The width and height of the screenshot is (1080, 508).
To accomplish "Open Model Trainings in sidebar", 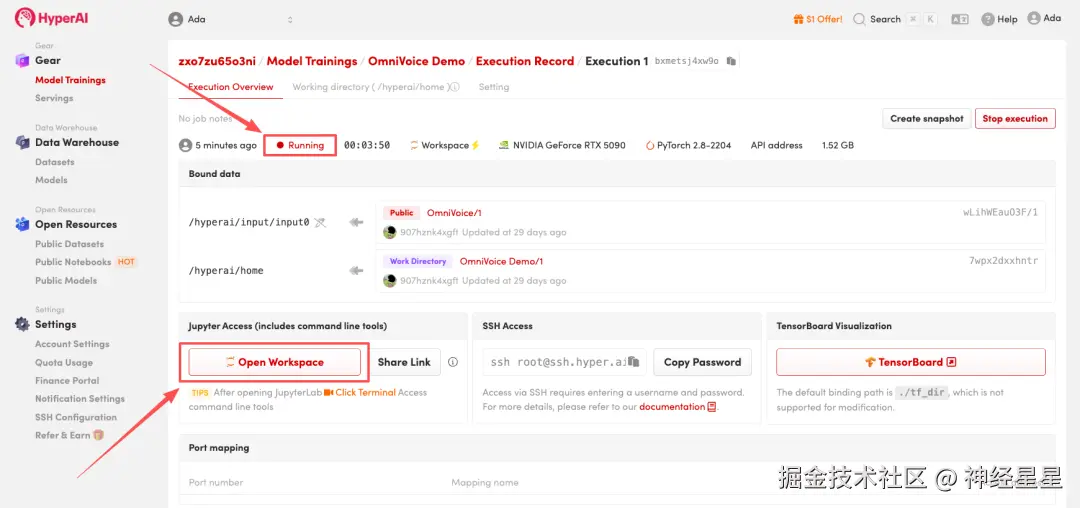I will coord(70,80).
